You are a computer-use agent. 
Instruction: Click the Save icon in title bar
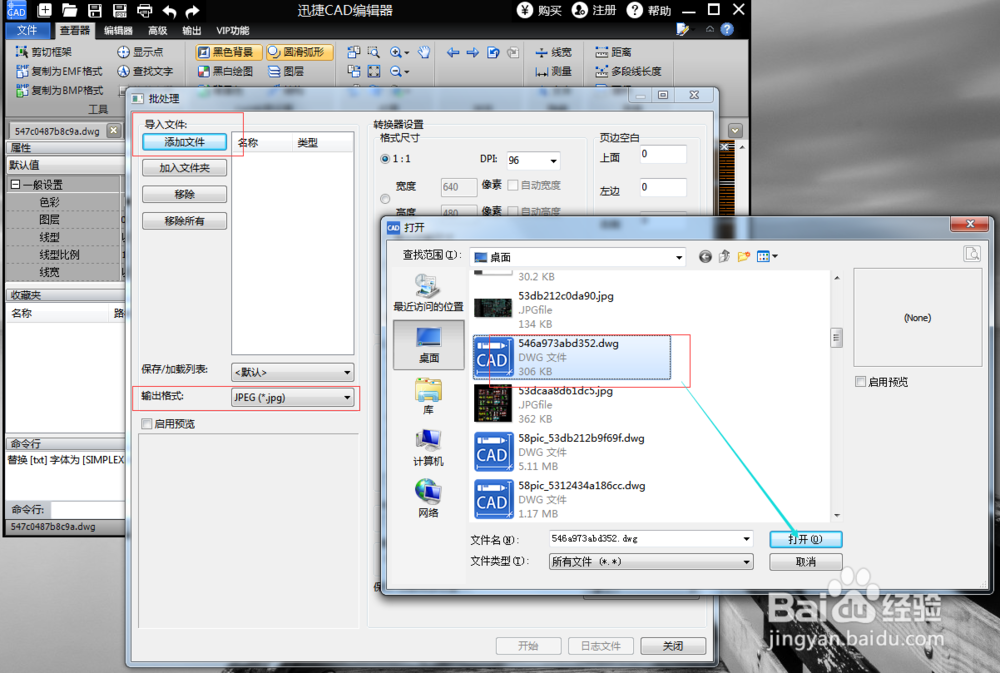(94, 10)
